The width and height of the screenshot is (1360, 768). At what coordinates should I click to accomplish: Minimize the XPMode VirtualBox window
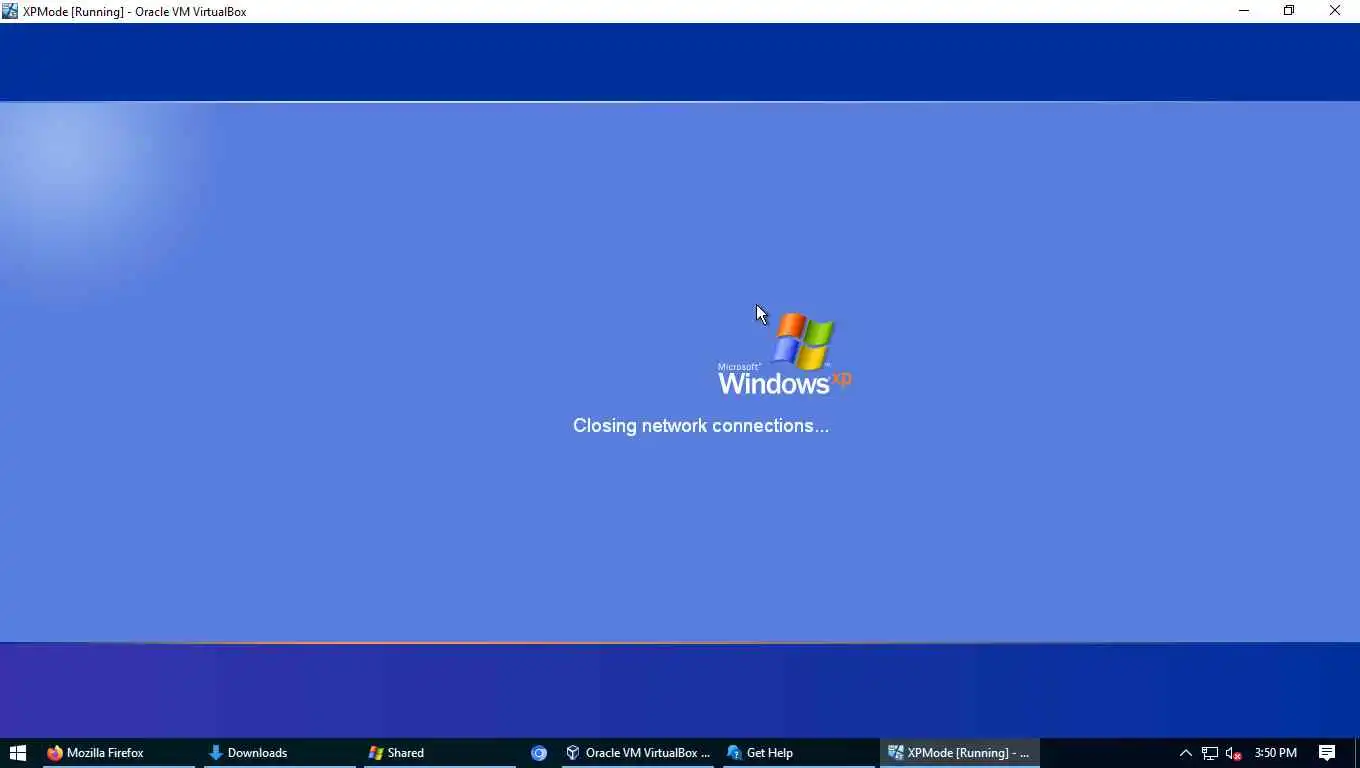click(x=1244, y=11)
